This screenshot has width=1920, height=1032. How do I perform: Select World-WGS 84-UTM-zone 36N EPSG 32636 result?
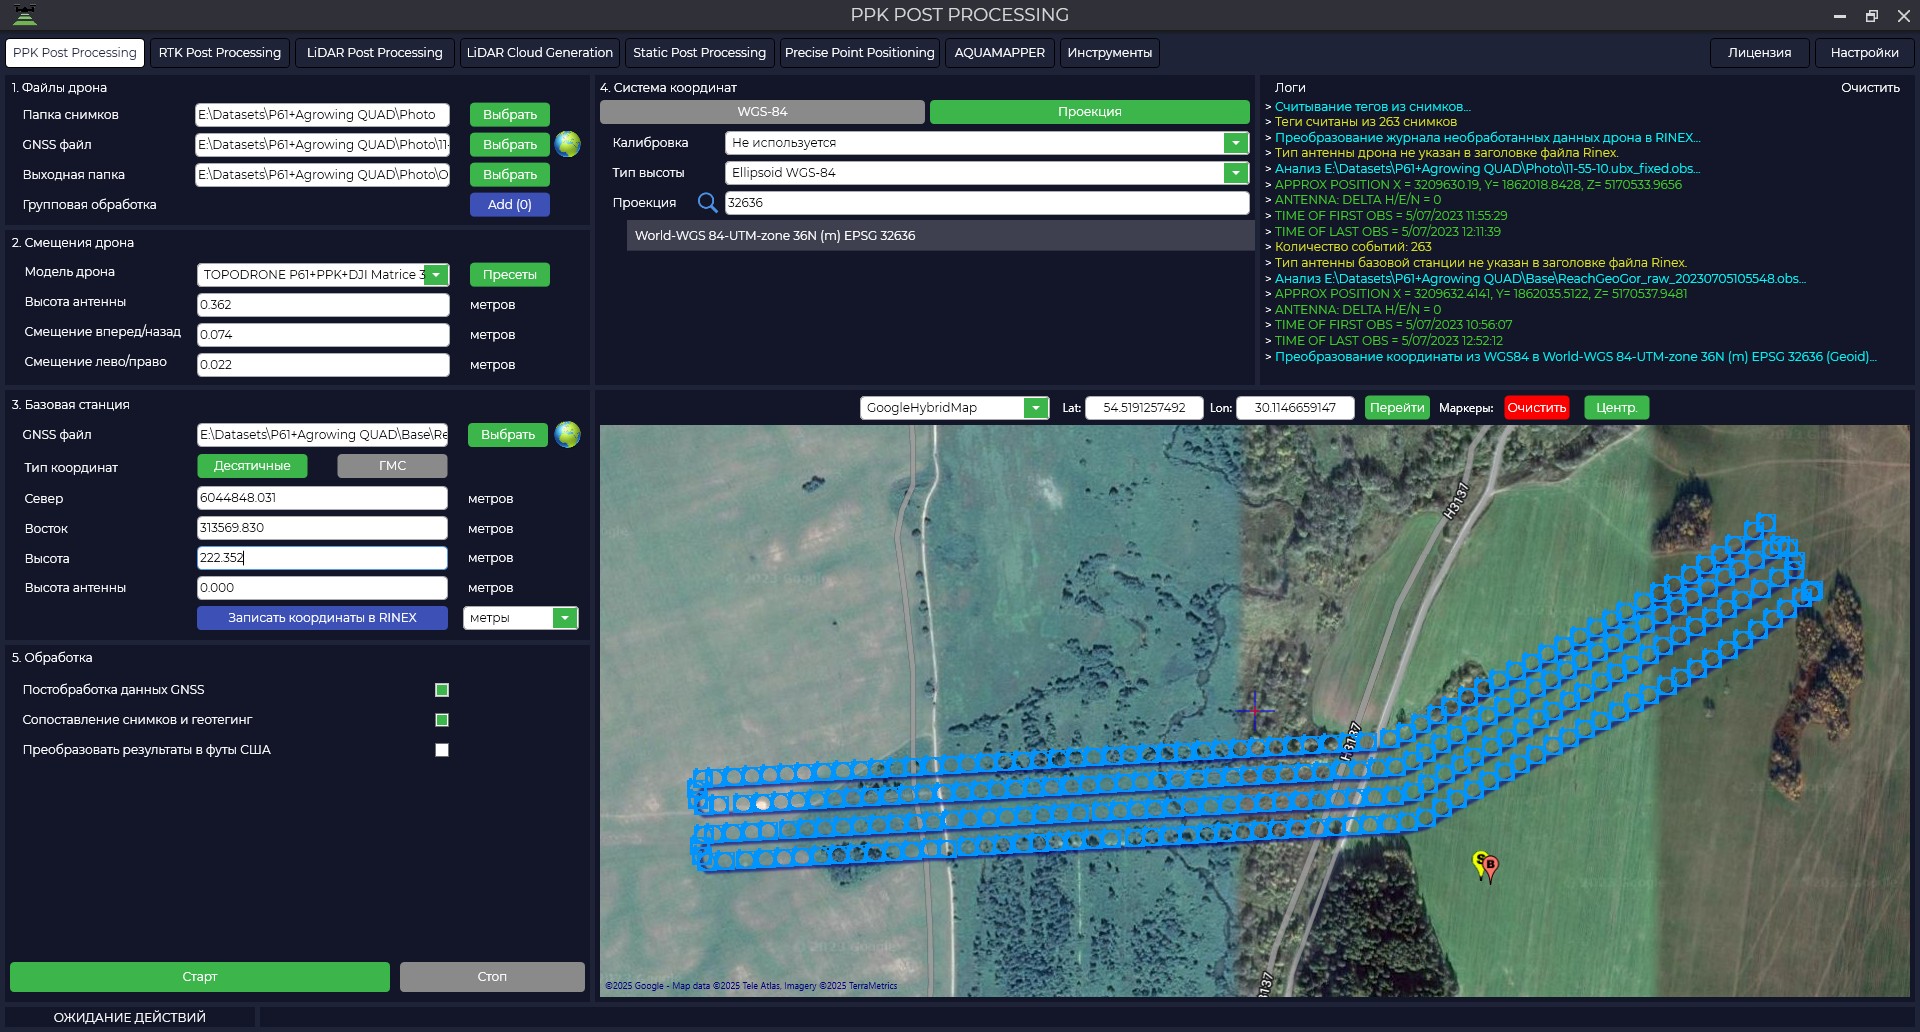coord(940,236)
